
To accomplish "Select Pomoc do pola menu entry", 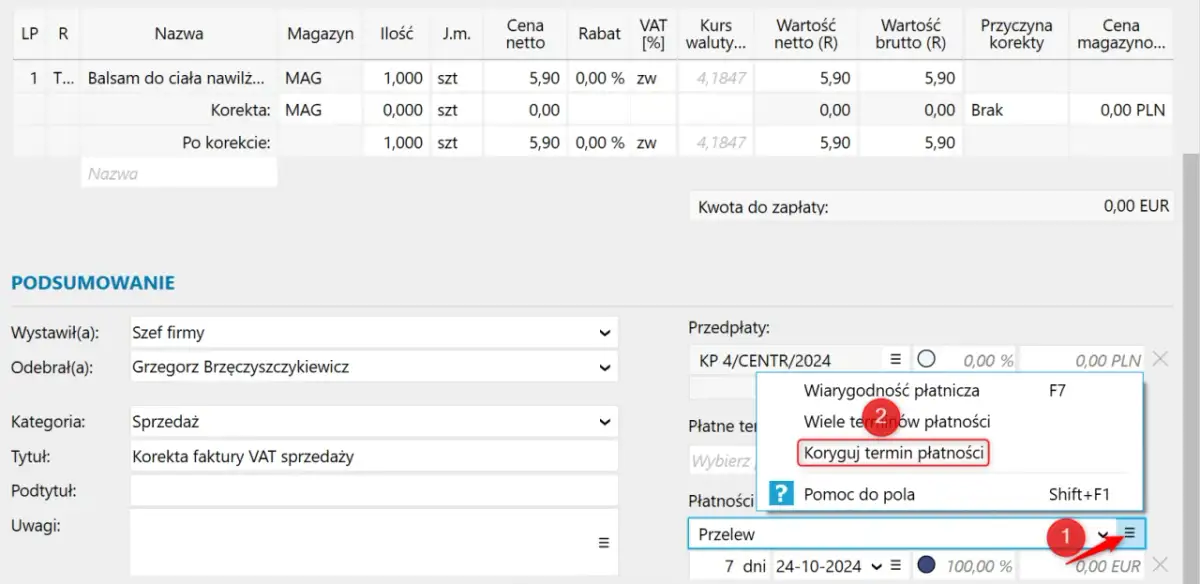I will click(858, 494).
